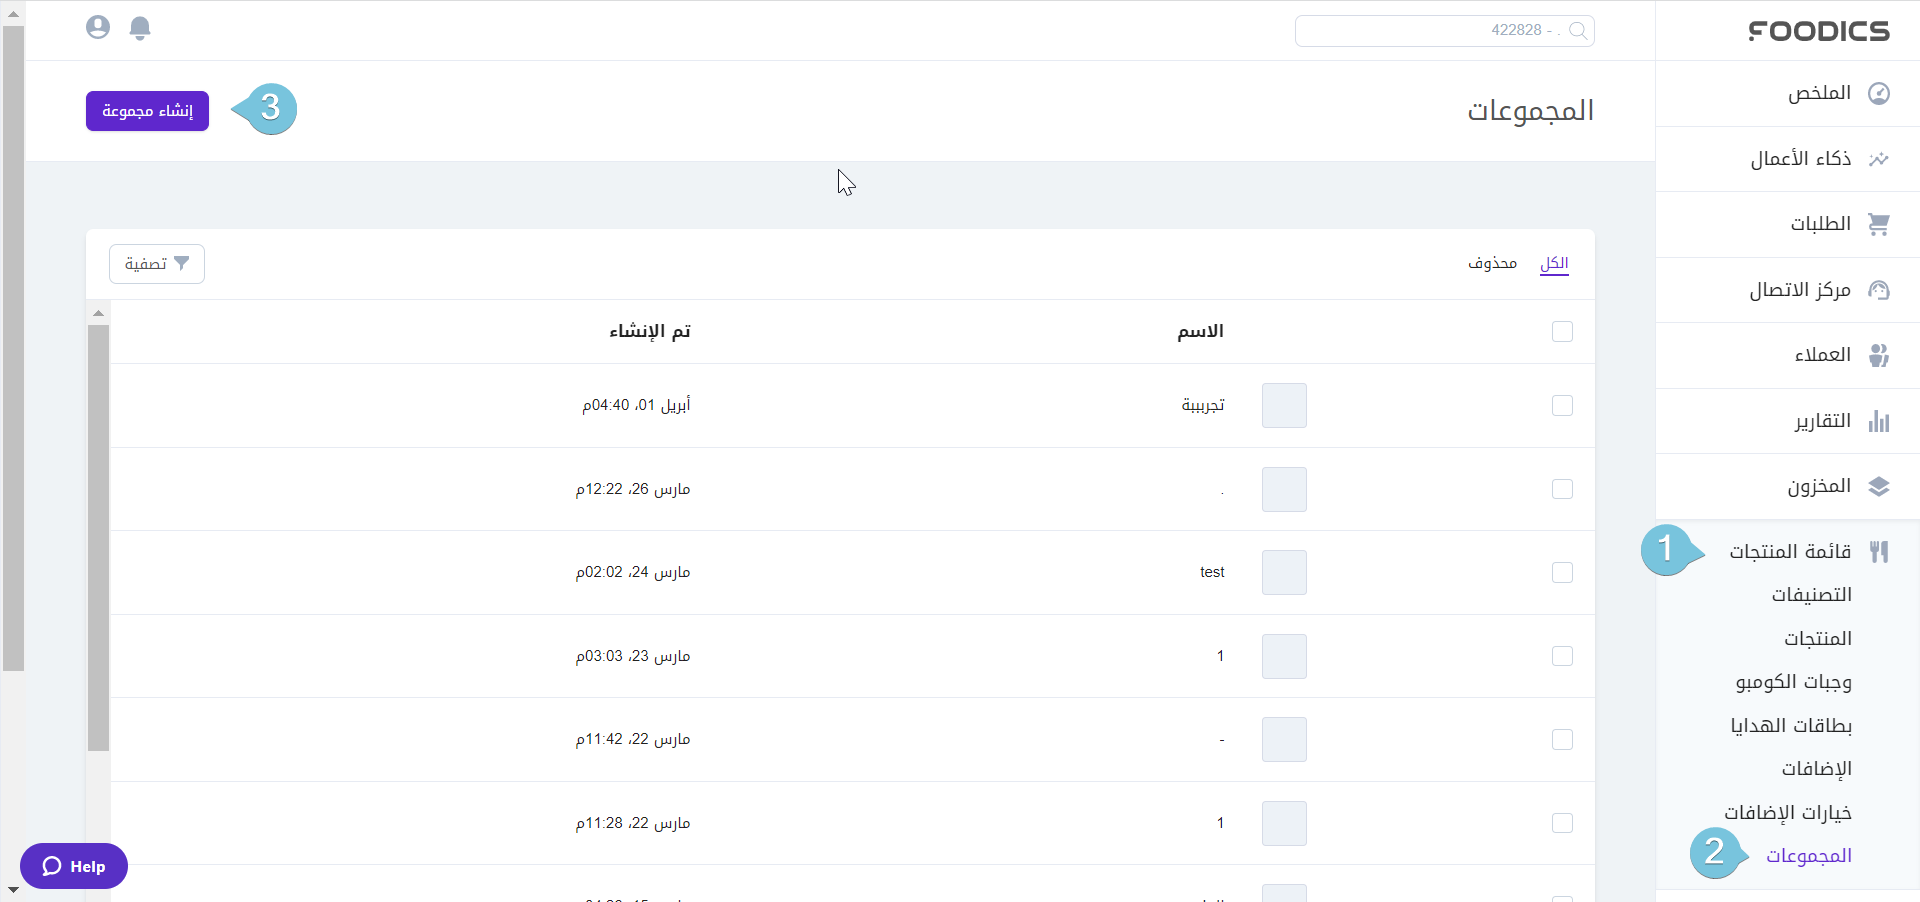Click the inventory layers icon
This screenshot has height=902, width=1920.
point(1879,487)
